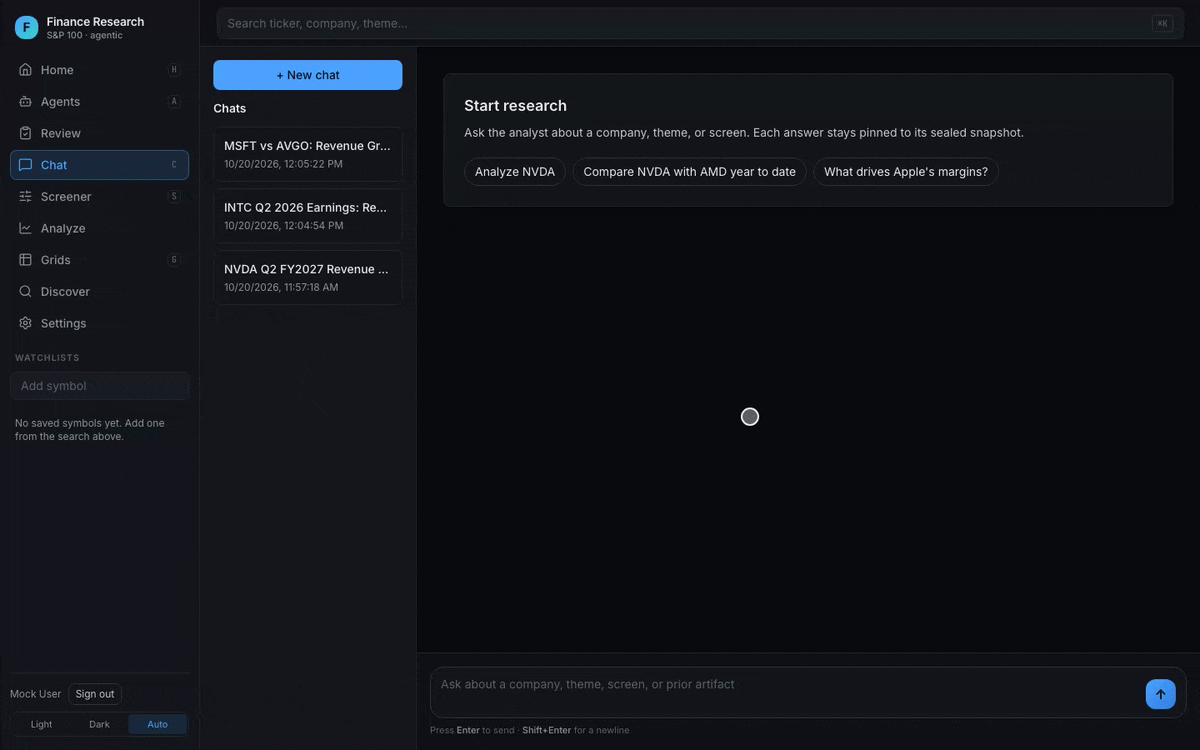Image resolution: width=1200 pixels, height=750 pixels.
Task: Open the Discover page
Action: 99,292
